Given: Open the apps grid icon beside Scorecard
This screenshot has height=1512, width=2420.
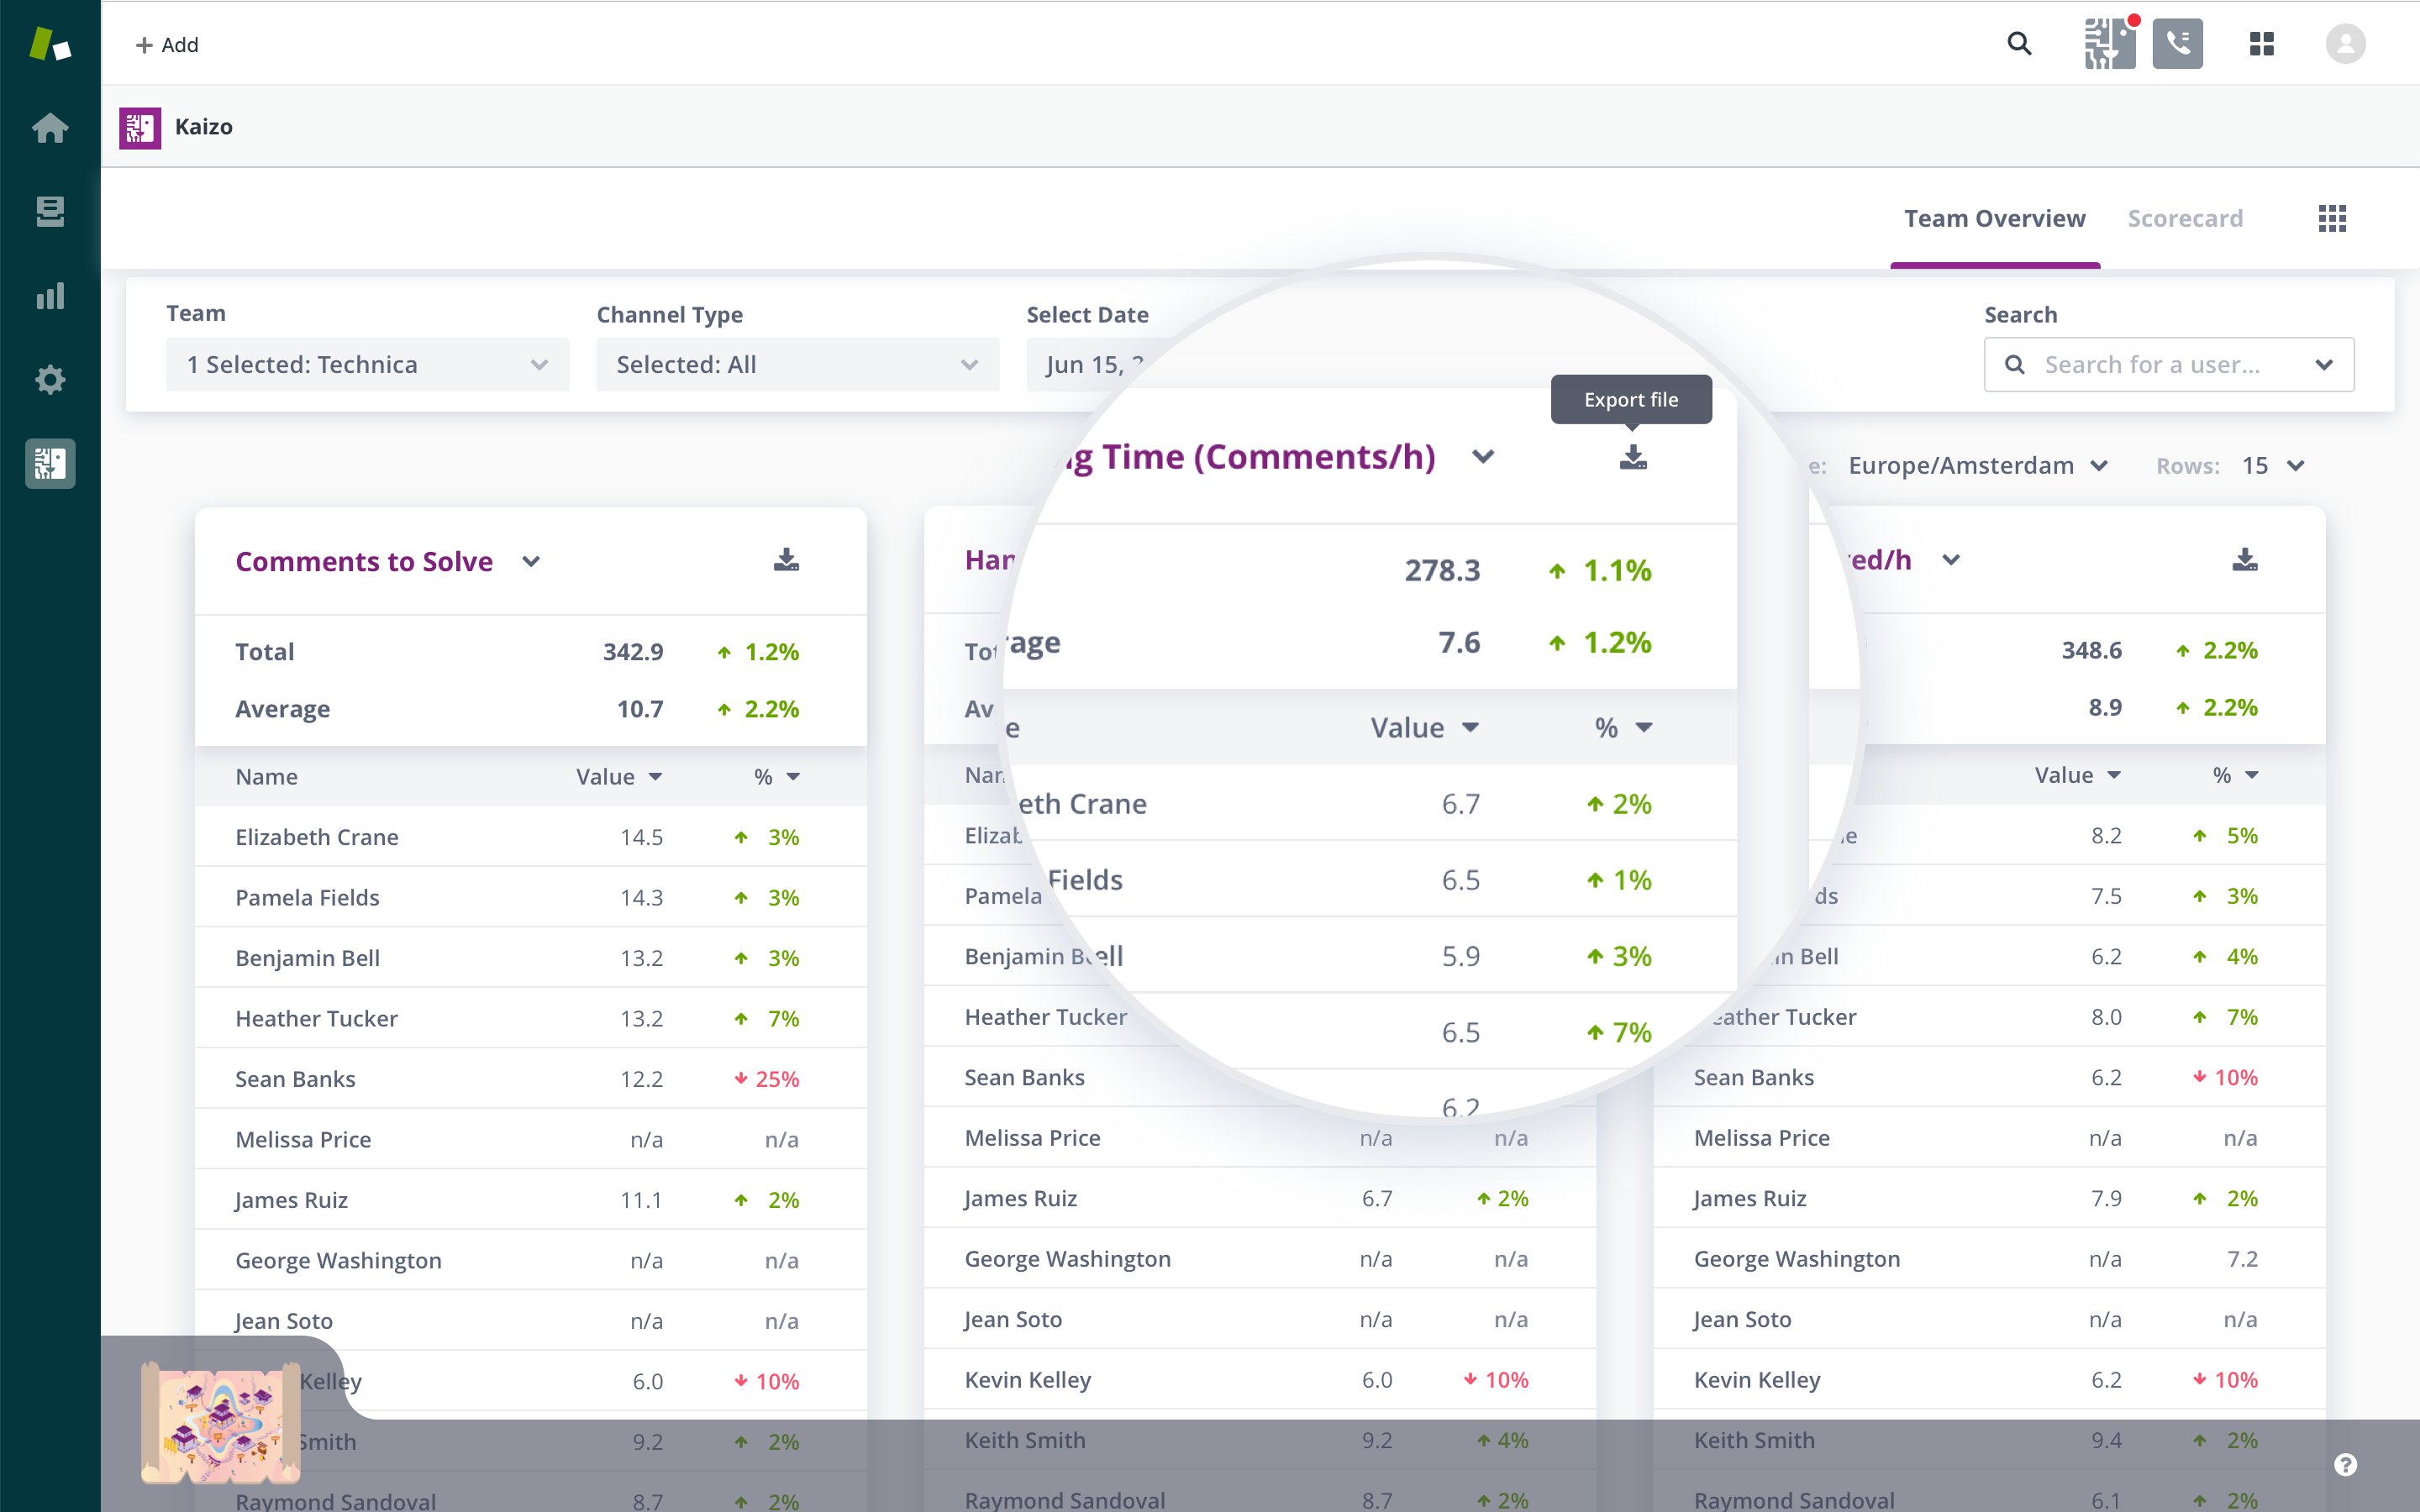Looking at the screenshot, I should point(2332,218).
